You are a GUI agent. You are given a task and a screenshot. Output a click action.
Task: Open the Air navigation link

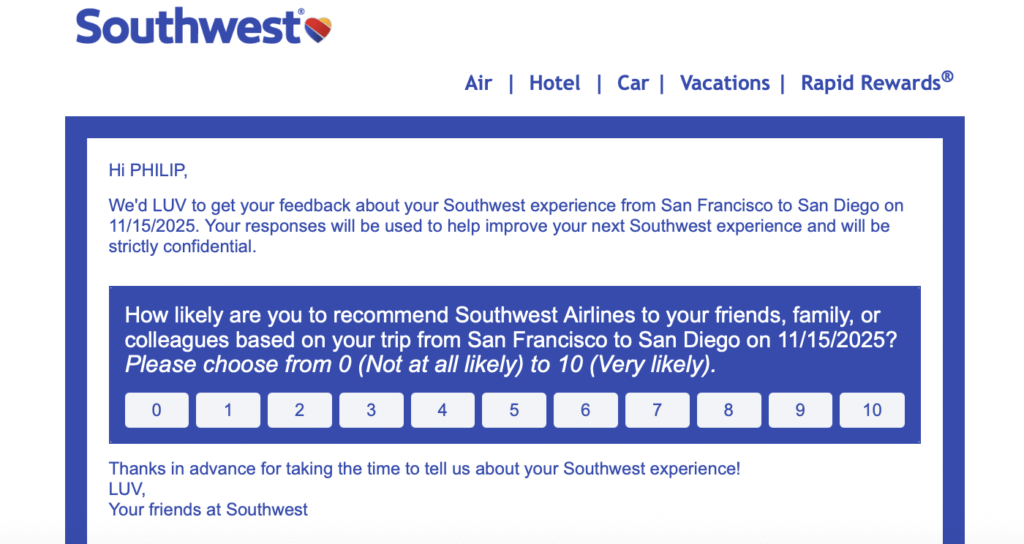[x=478, y=83]
